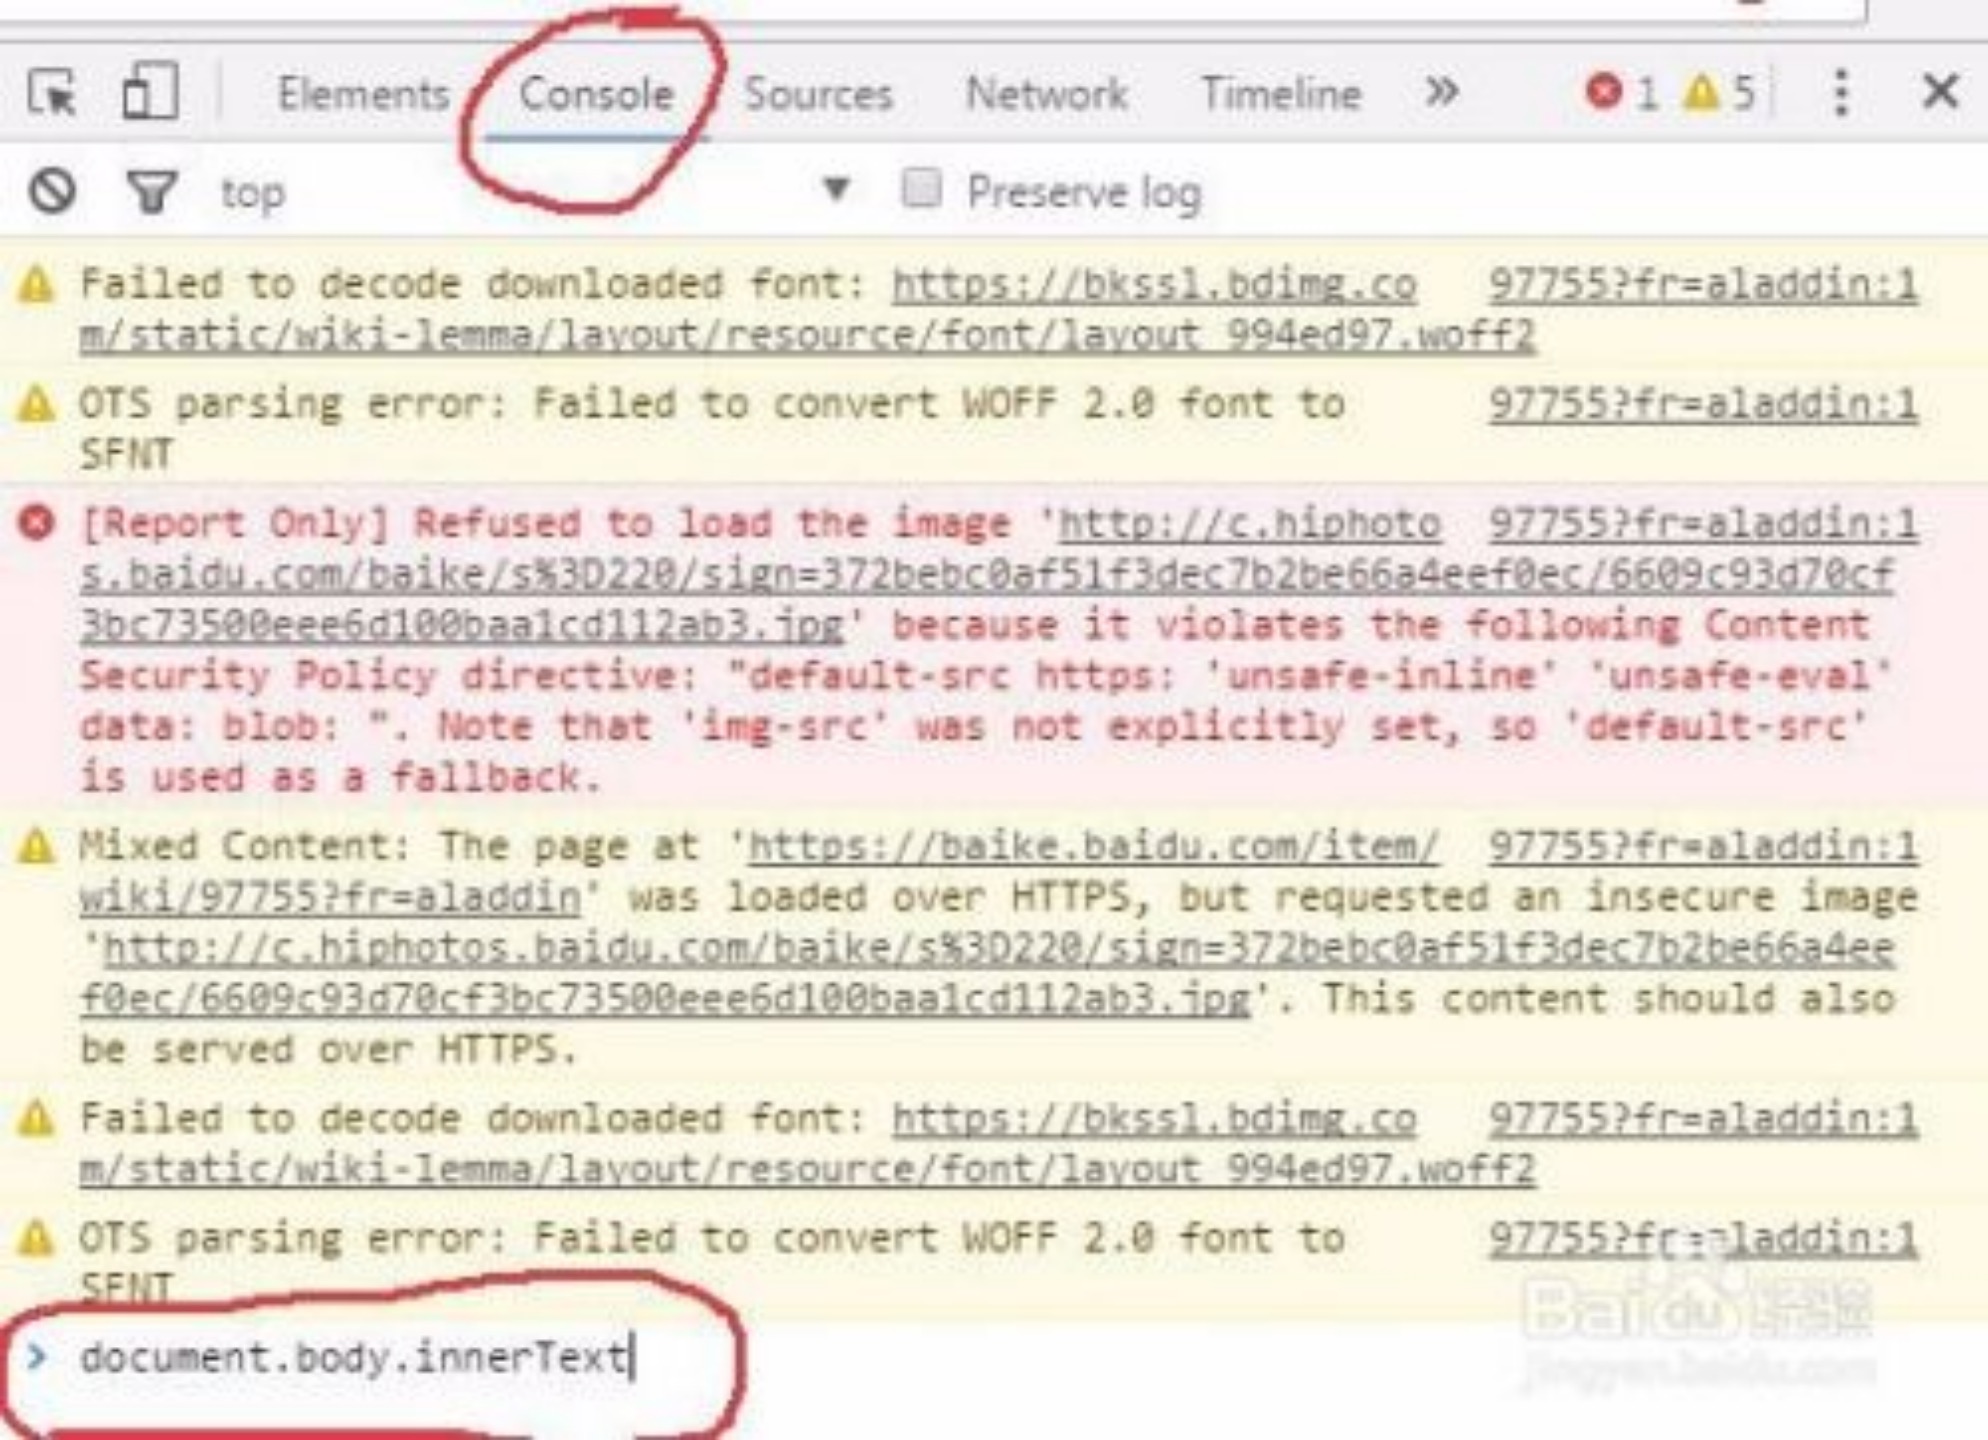
Task: Select text 'is used as a fallback.'
Action: 340,777
